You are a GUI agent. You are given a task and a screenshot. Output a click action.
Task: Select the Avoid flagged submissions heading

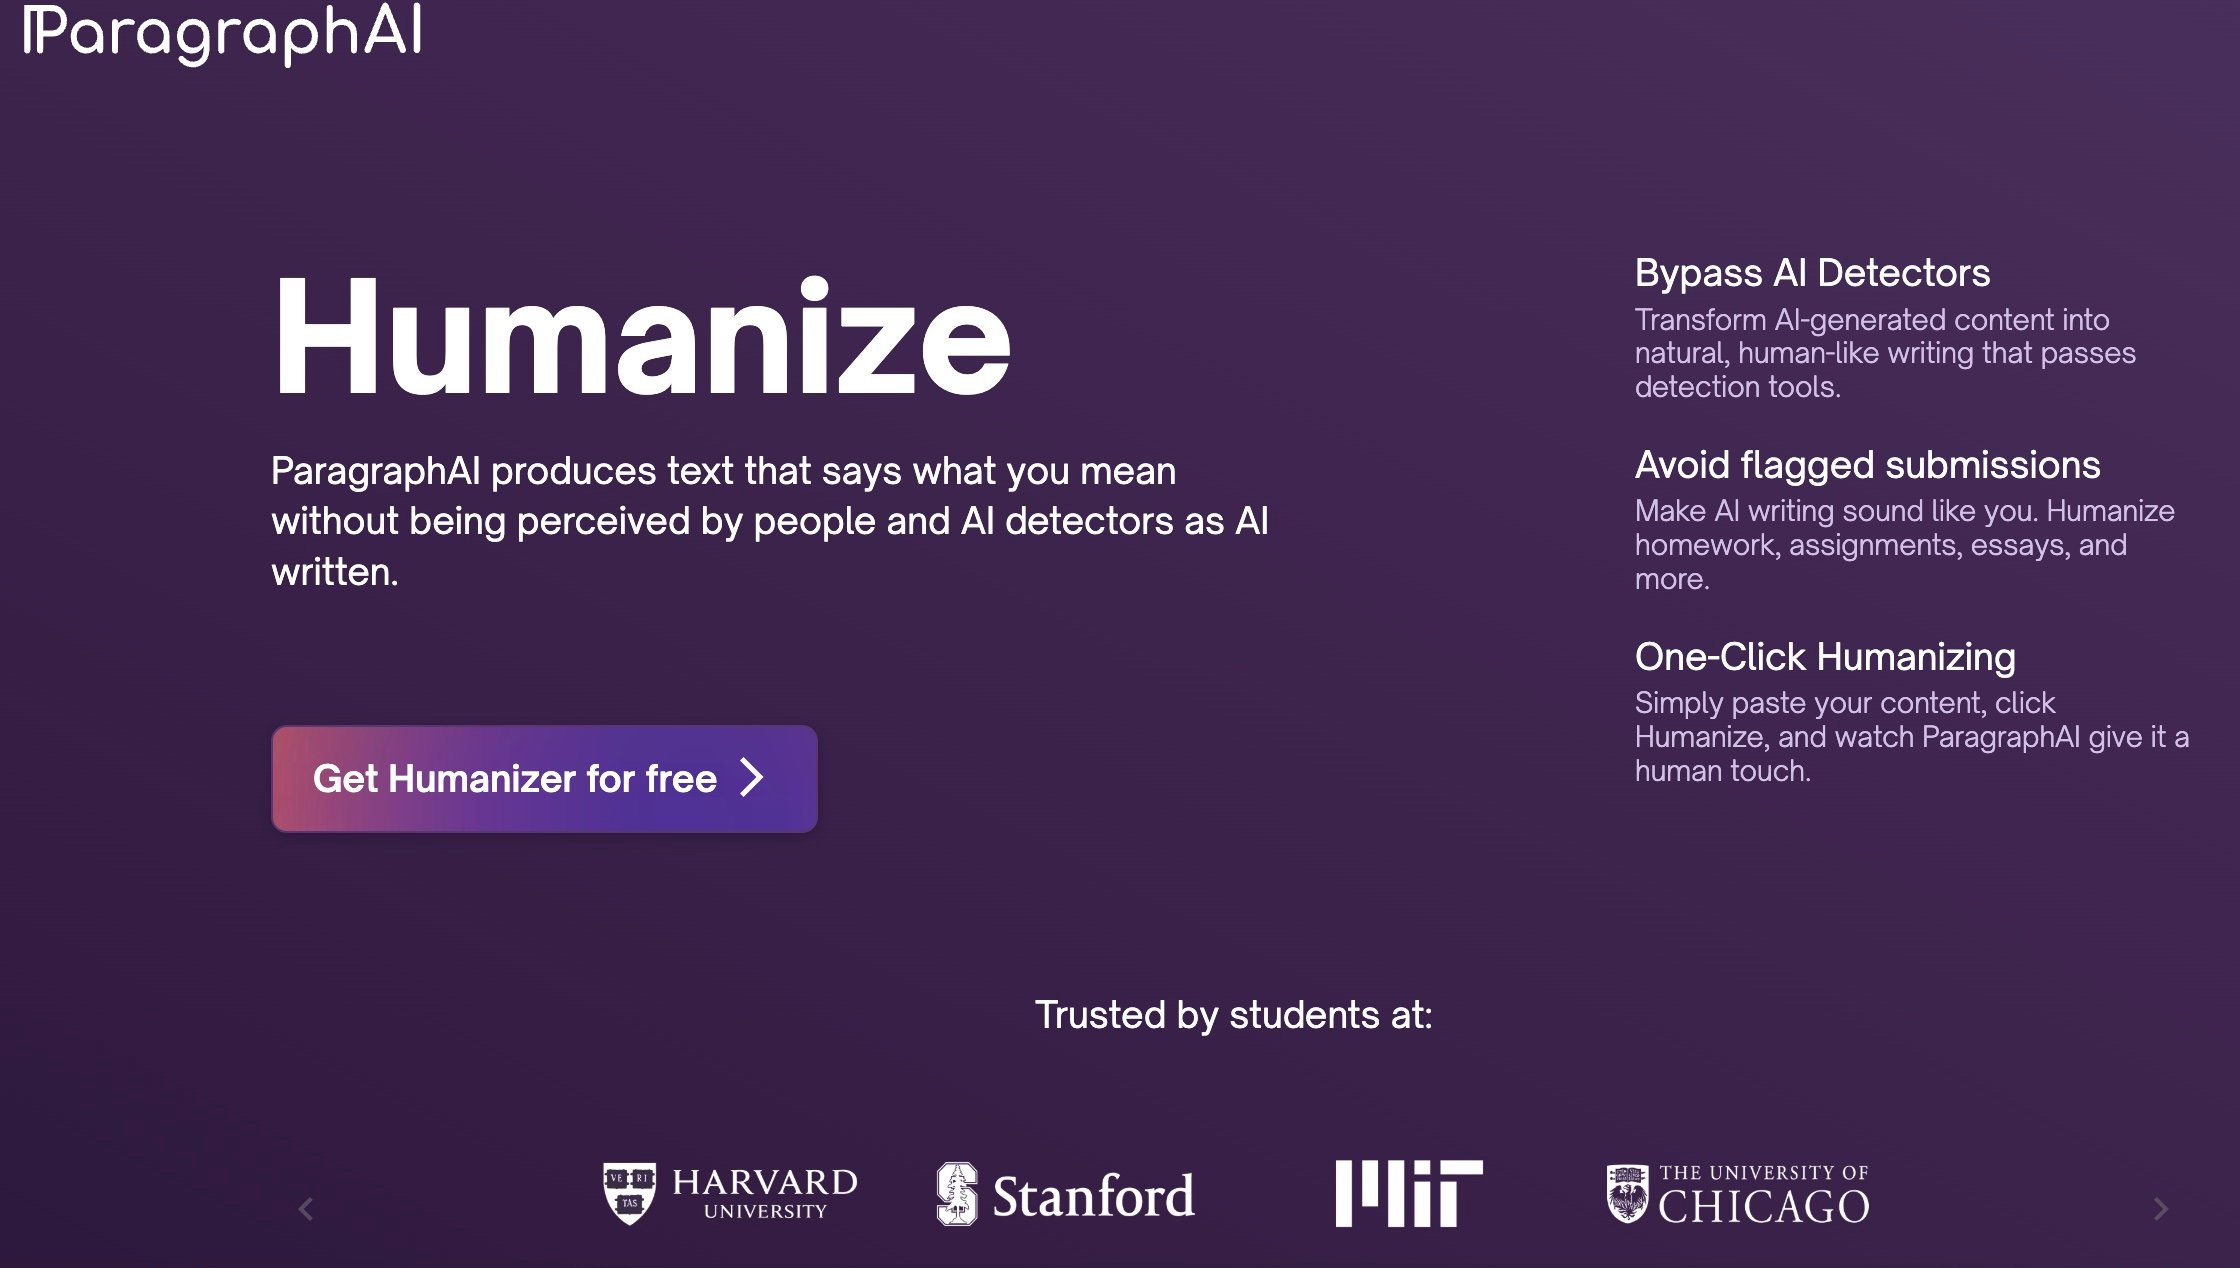[x=1867, y=465]
